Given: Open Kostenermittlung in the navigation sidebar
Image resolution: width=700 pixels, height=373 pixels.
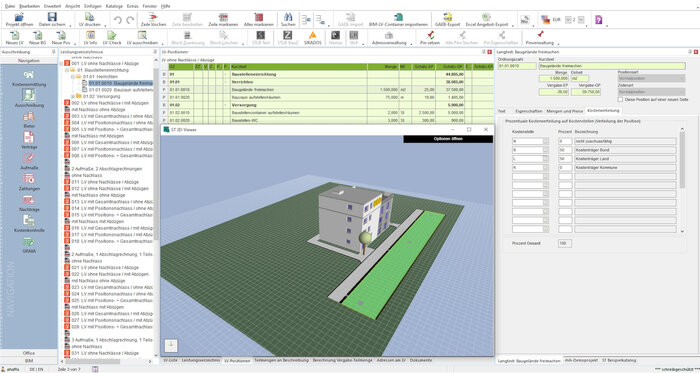Looking at the screenshot, I should tap(29, 75).
